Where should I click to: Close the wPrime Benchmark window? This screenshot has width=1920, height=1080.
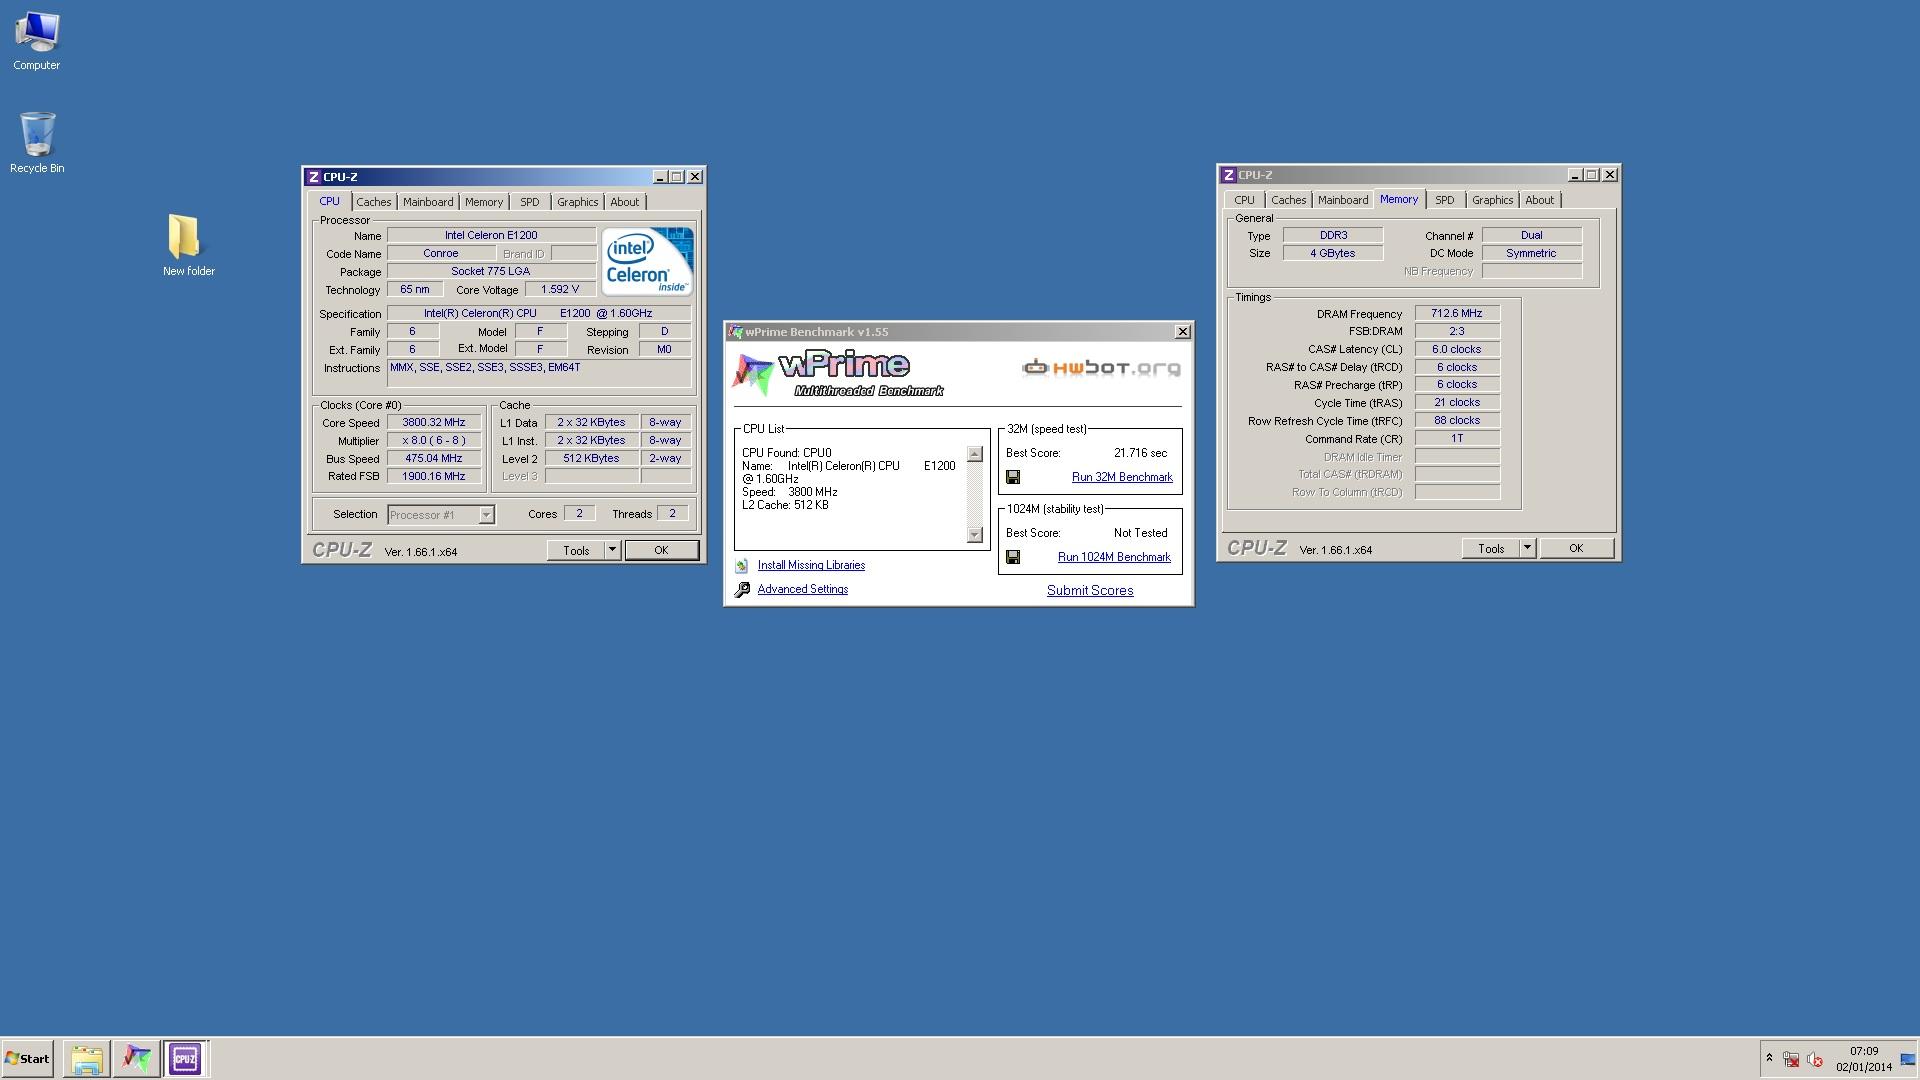(1182, 332)
